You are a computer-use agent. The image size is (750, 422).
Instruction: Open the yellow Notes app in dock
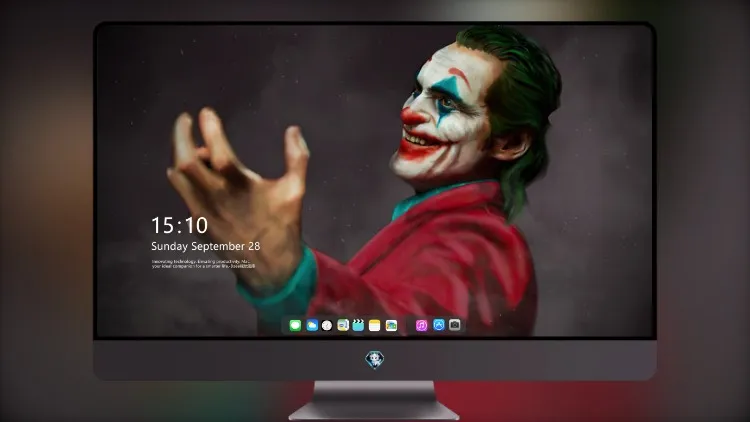pyautogui.click(x=375, y=325)
